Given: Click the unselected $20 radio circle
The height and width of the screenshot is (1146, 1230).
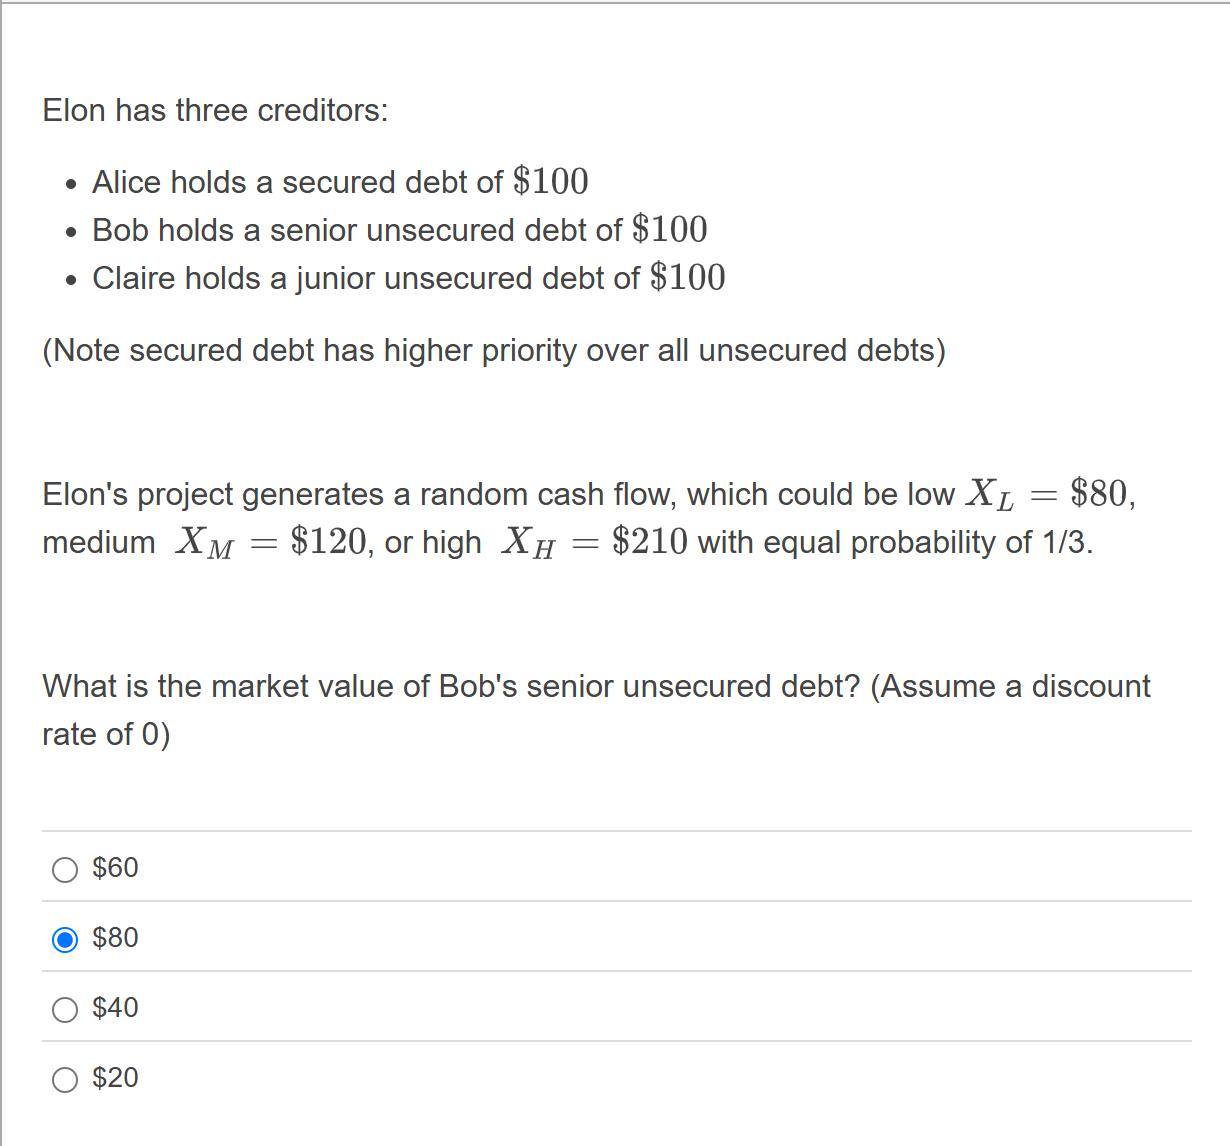Looking at the screenshot, I should 64,1079.
